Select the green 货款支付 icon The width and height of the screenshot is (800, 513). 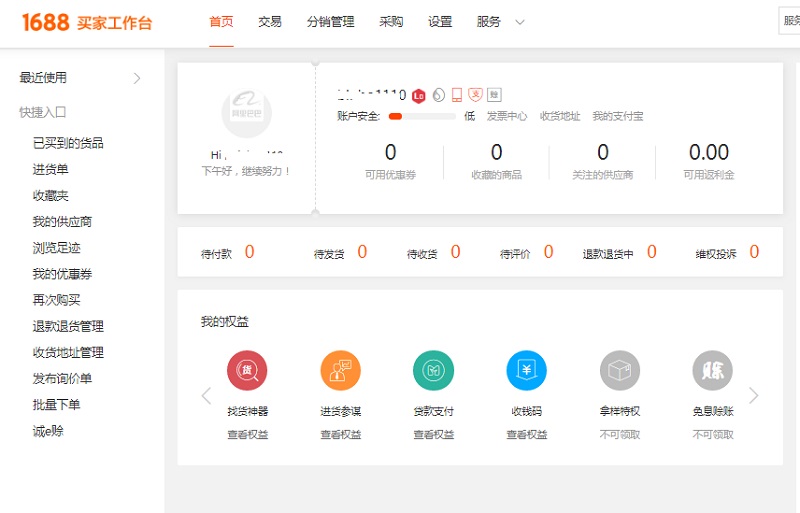click(433, 370)
